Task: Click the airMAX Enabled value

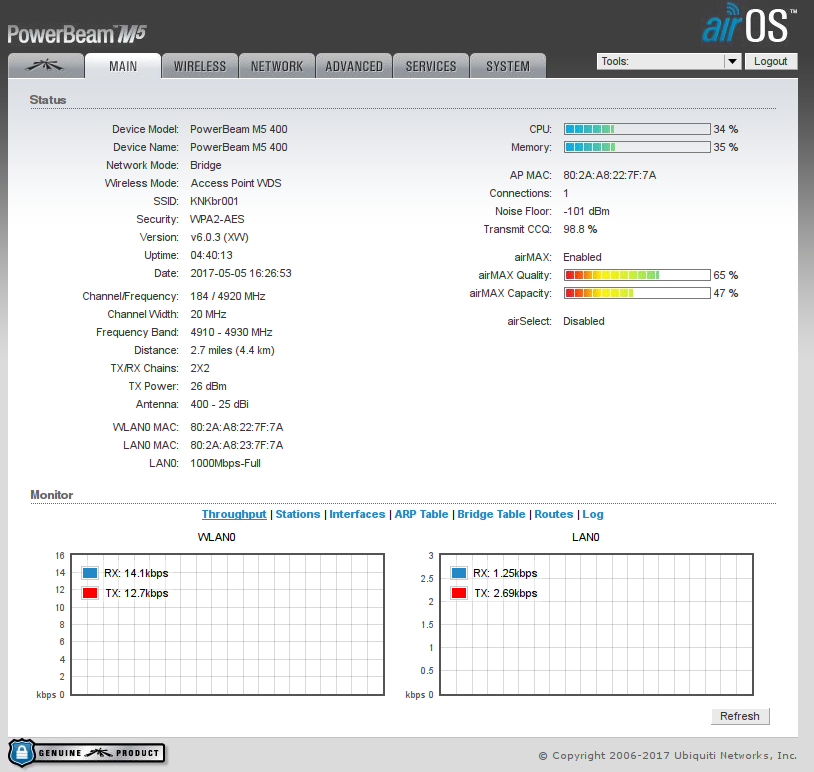Action: coord(582,257)
